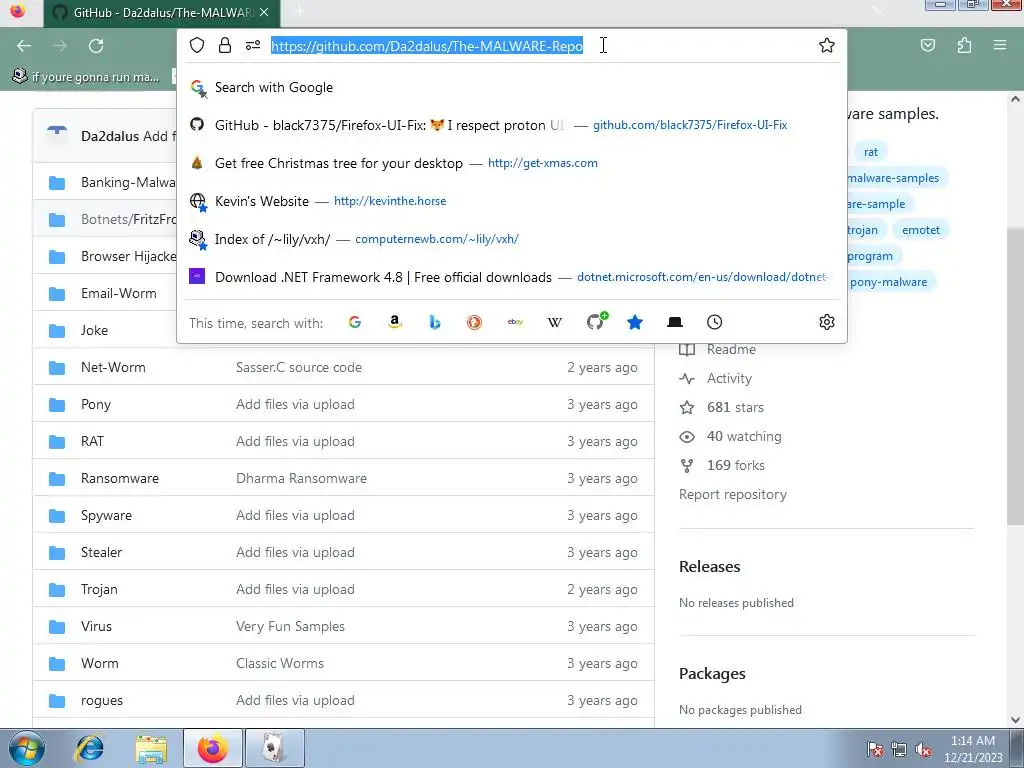
Task: Open the site permissions icon in address bar
Action: [x=253, y=45]
